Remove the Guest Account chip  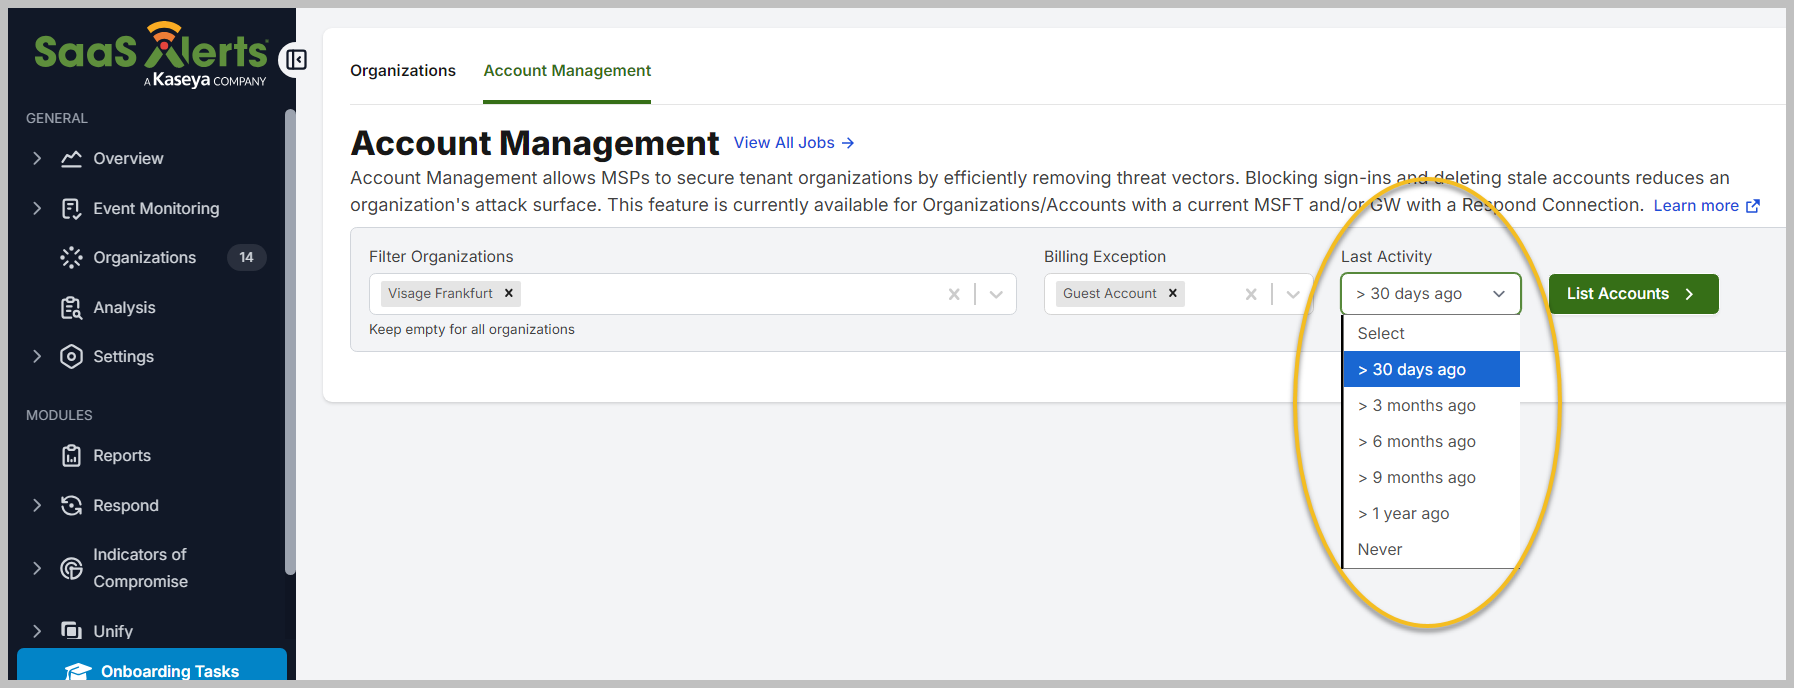(x=1173, y=293)
